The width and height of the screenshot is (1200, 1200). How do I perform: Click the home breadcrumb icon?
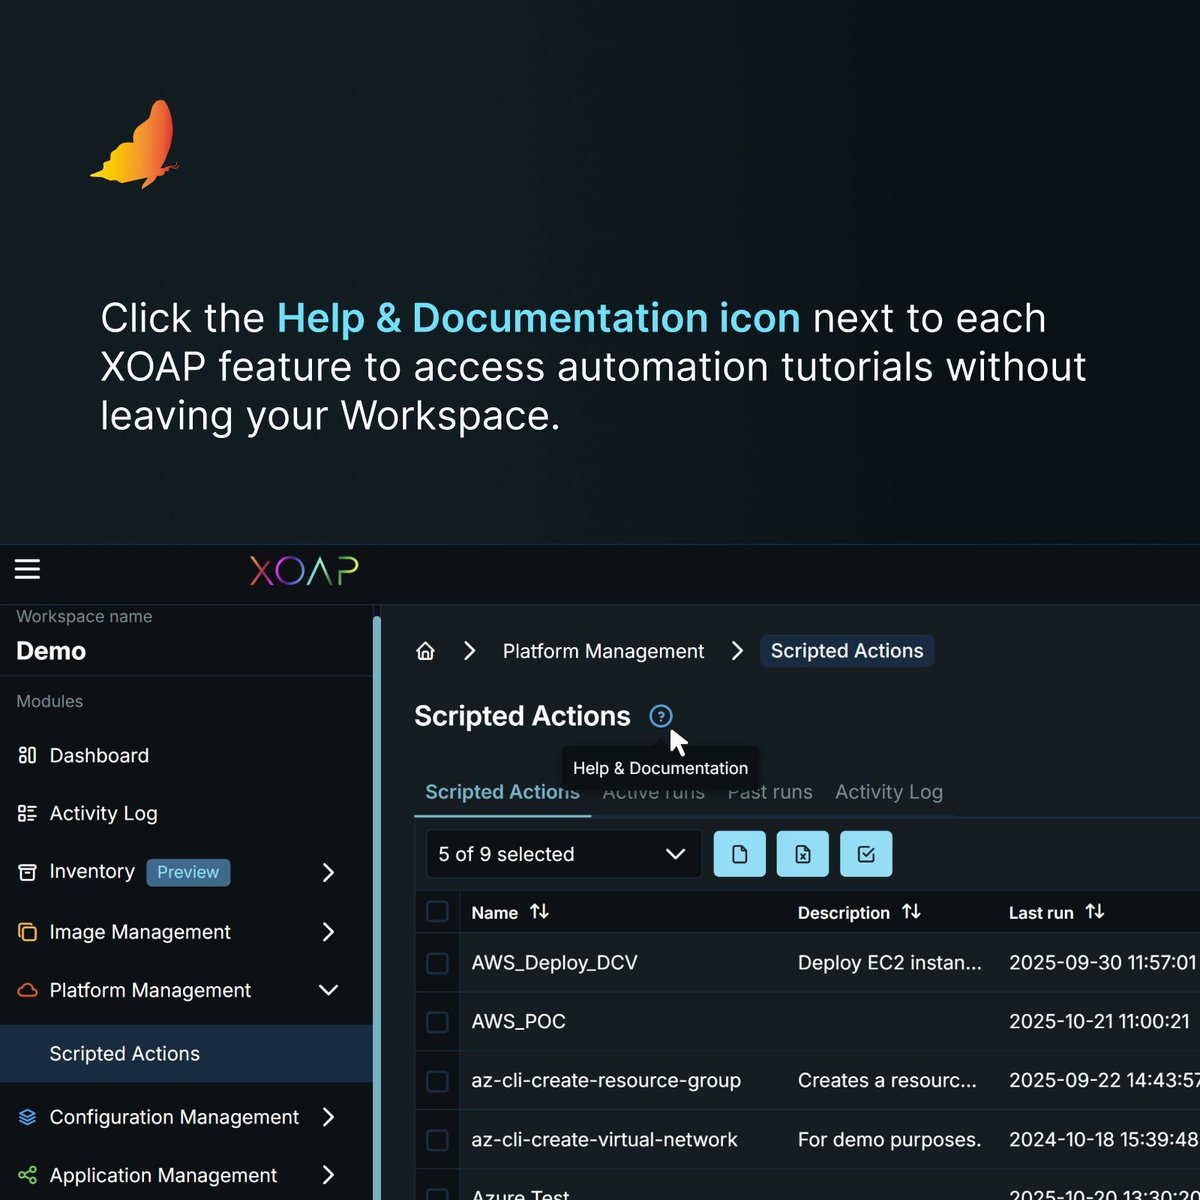425,651
